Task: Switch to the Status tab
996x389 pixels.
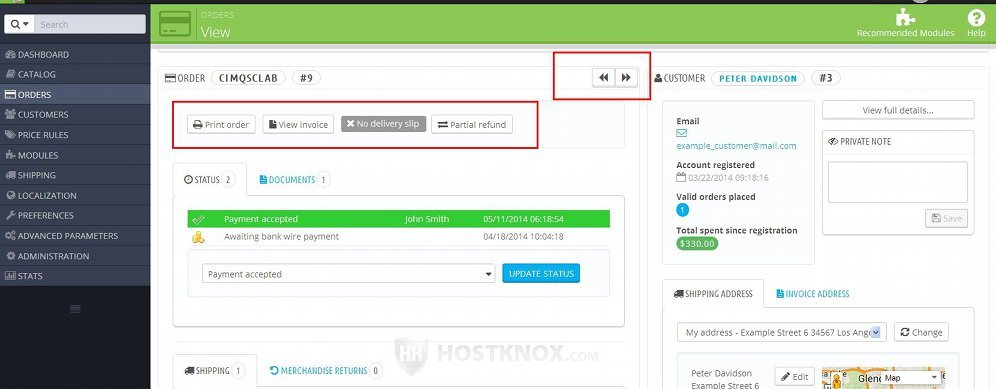Action: point(209,180)
